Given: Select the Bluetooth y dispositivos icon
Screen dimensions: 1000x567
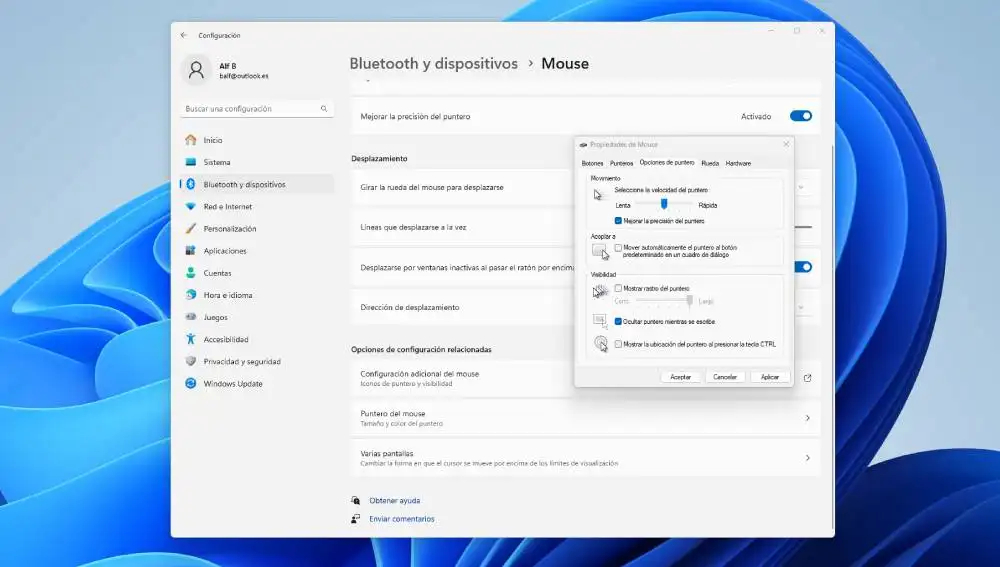Looking at the screenshot, I should [x=191, y=184].
